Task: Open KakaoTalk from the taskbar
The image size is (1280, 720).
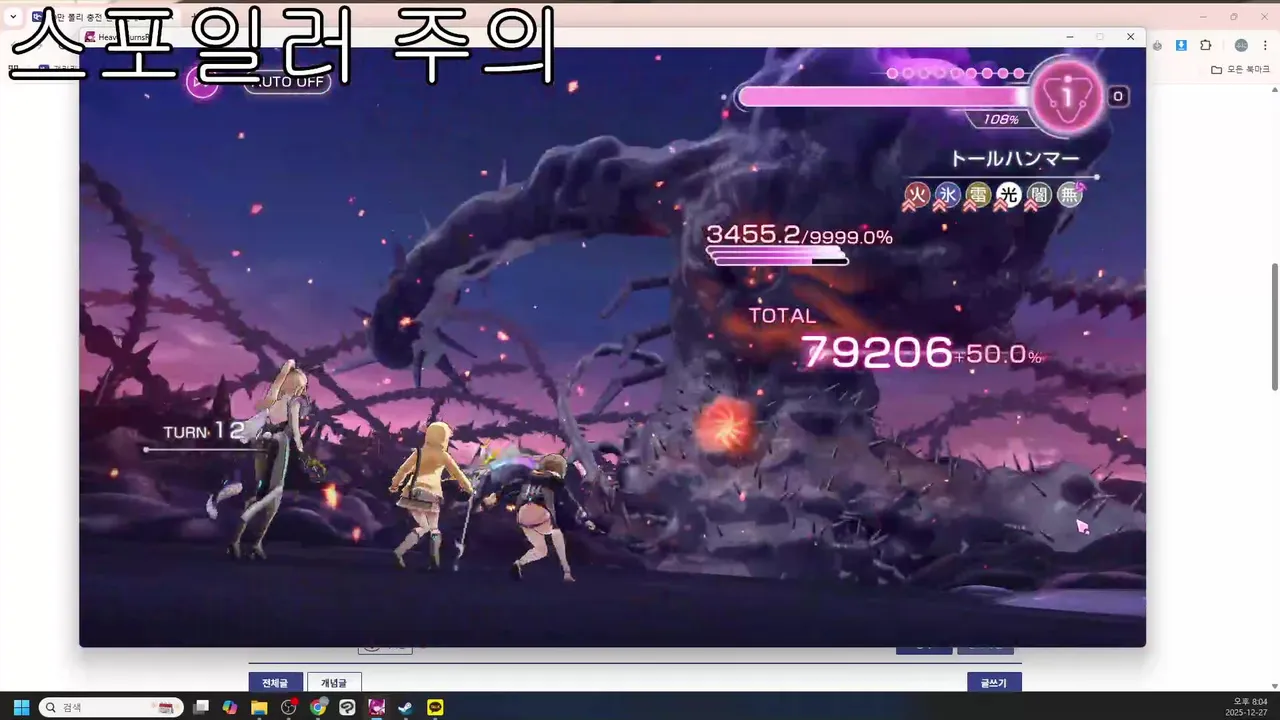Action: click(436, 707)
